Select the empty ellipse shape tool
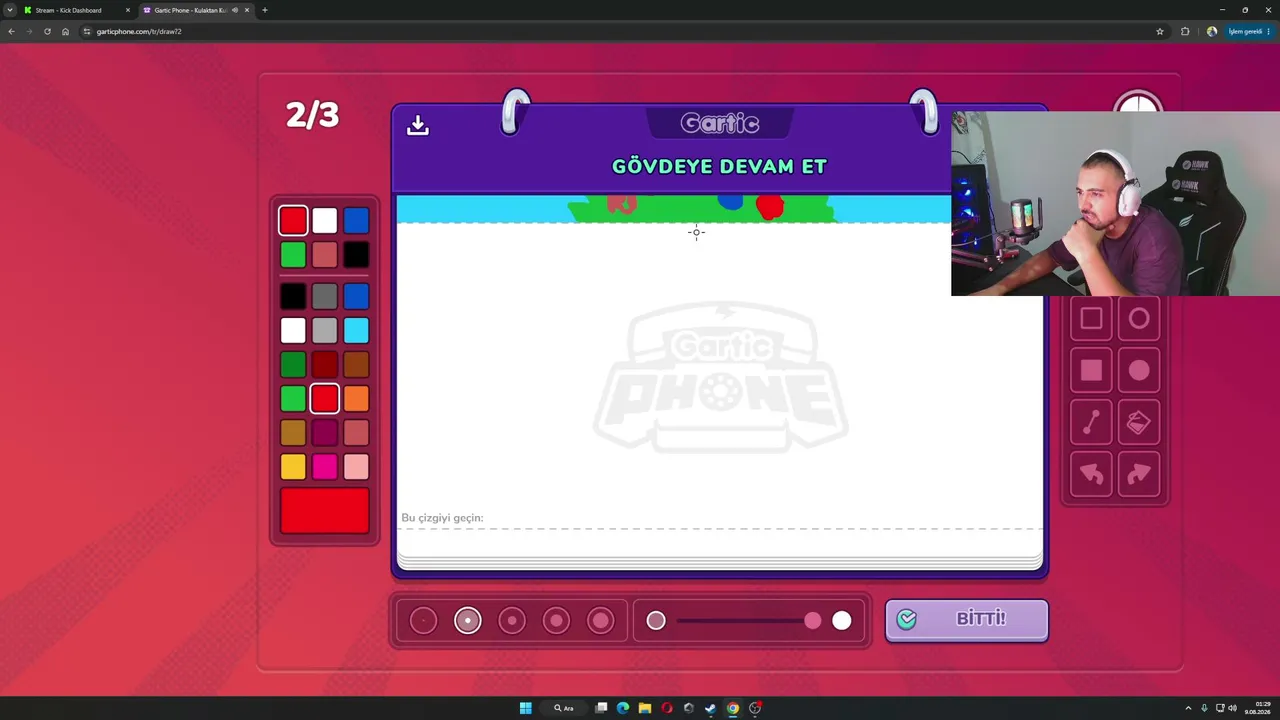This screenshot has height=720, width=1280. pos(1139,319)
